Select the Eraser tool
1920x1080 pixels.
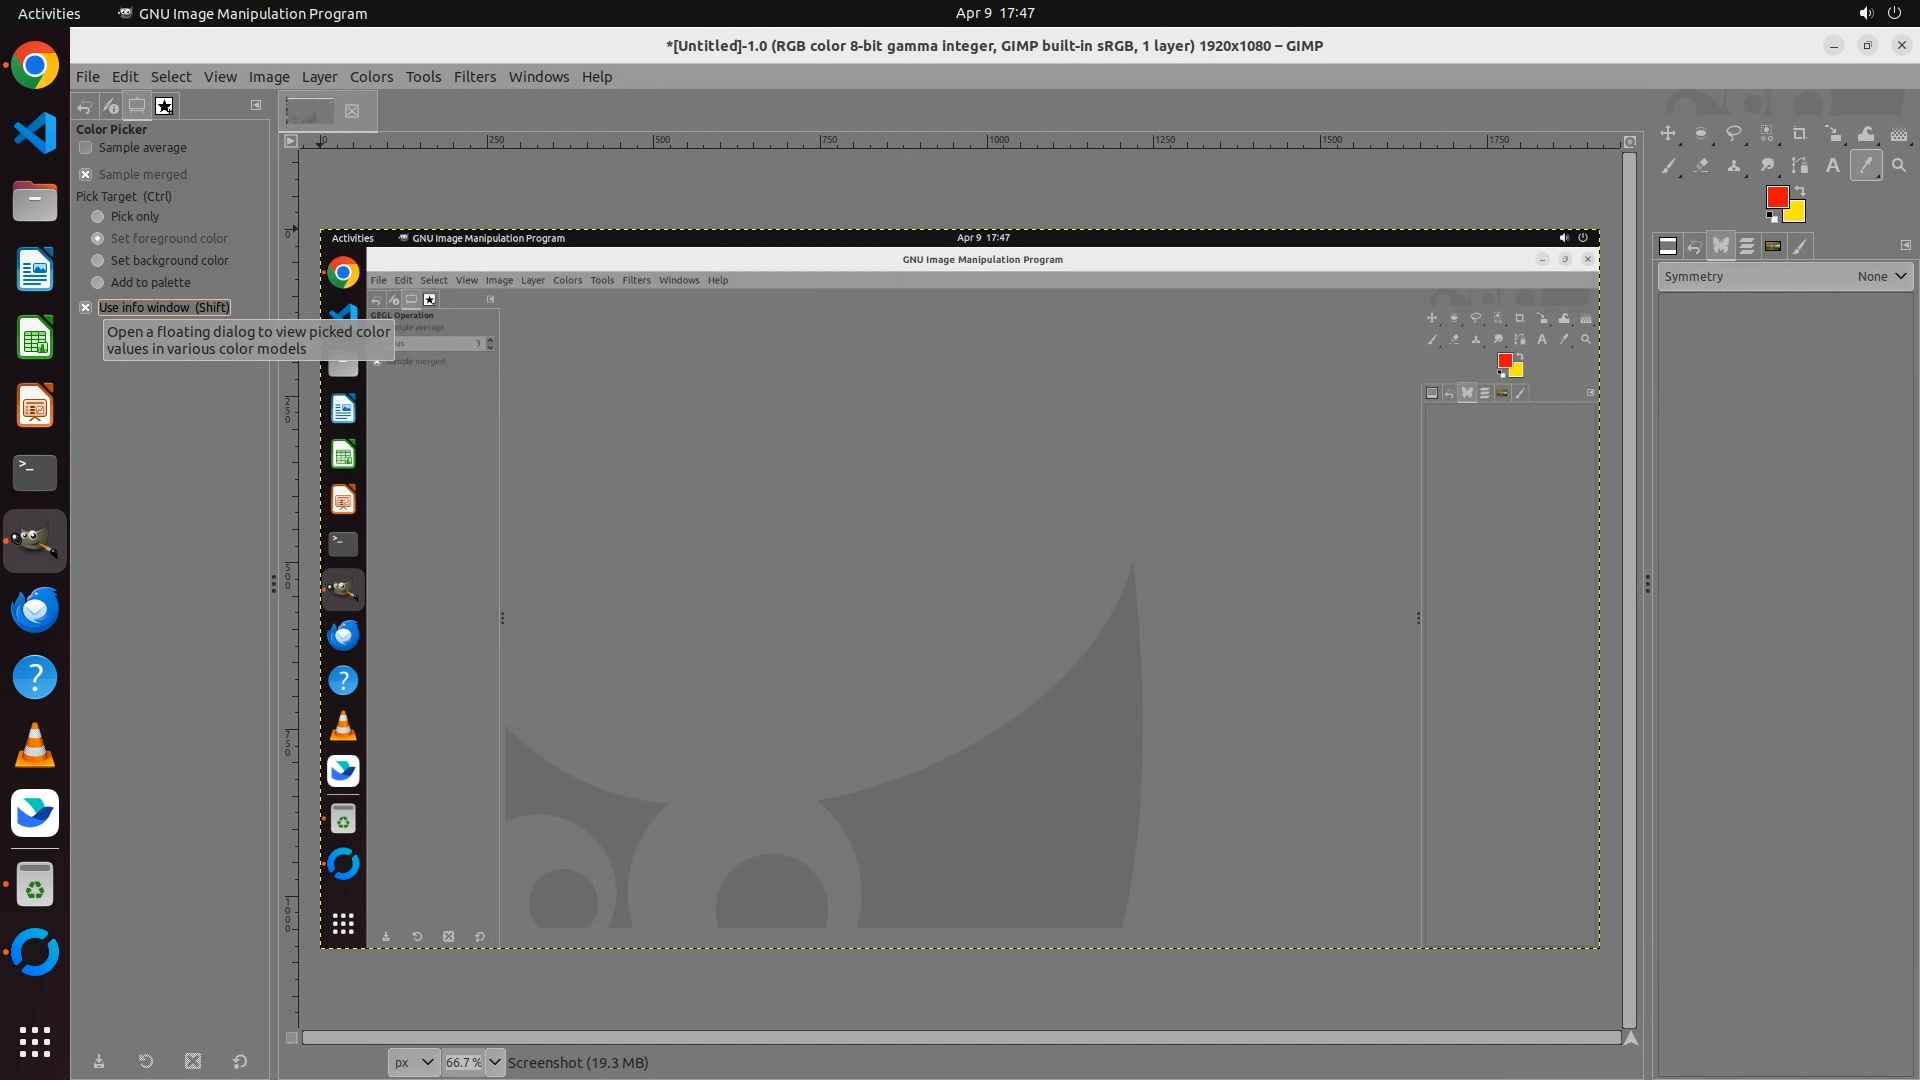click(1701, 166)
